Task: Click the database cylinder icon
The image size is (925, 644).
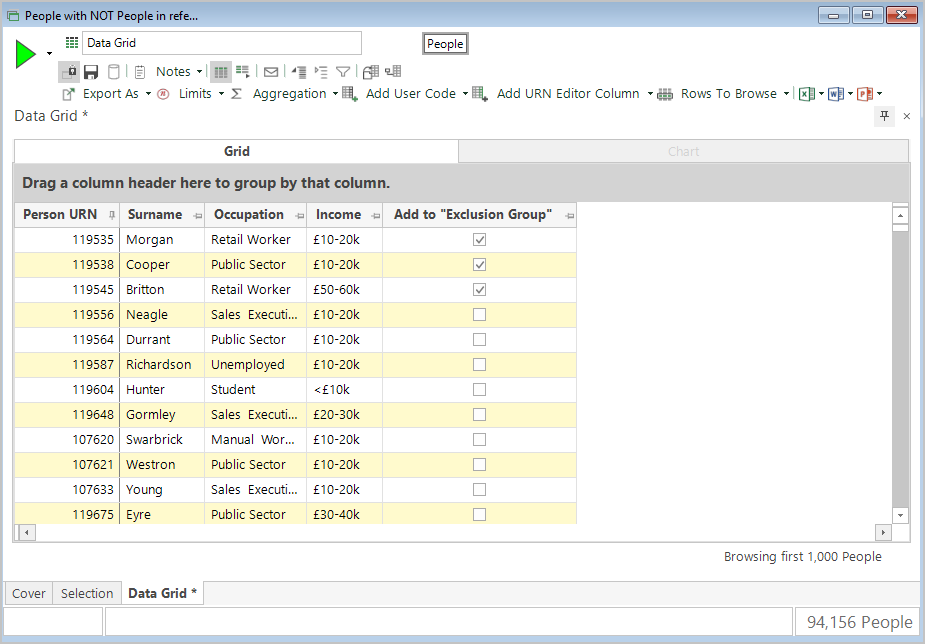Action: click(x=114, y=72)
